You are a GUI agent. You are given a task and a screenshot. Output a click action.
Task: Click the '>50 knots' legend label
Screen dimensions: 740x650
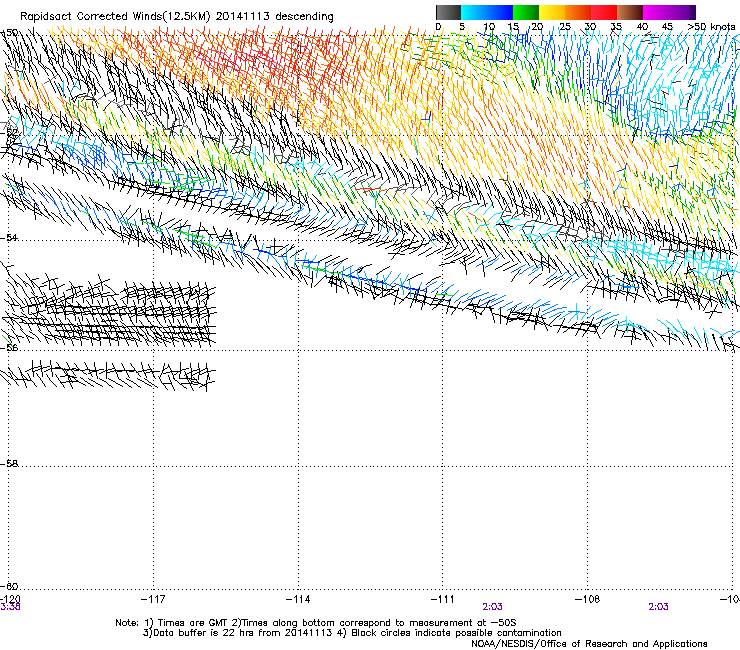[x=711, y=27]
